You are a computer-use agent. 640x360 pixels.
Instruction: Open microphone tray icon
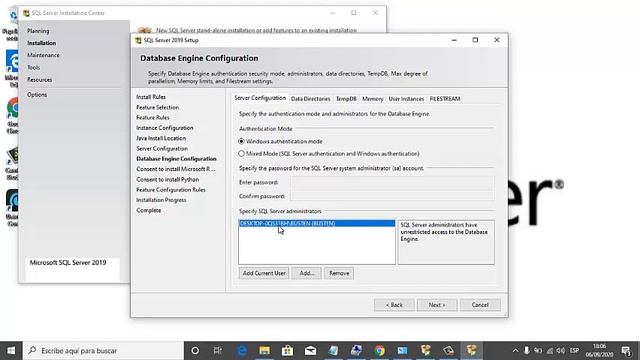[527, 351]
